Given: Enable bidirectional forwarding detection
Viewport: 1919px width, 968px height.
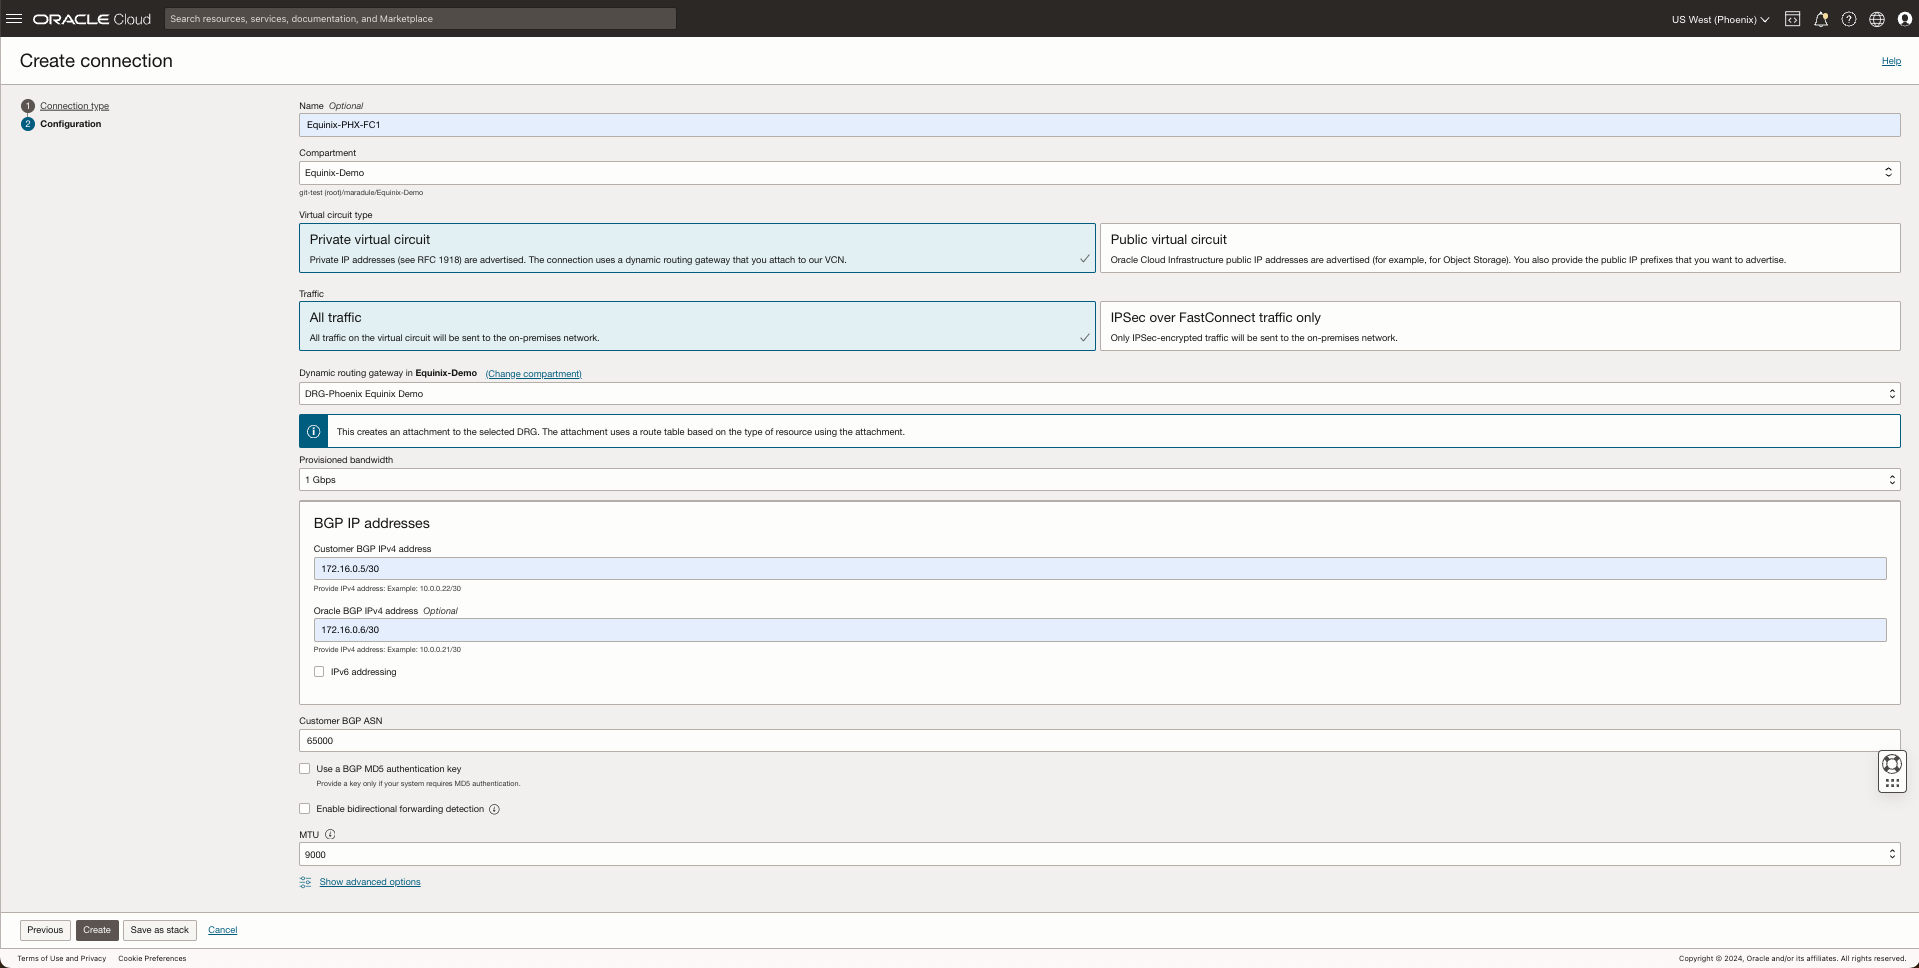Looking at the screenshot, I should point(304,808).
